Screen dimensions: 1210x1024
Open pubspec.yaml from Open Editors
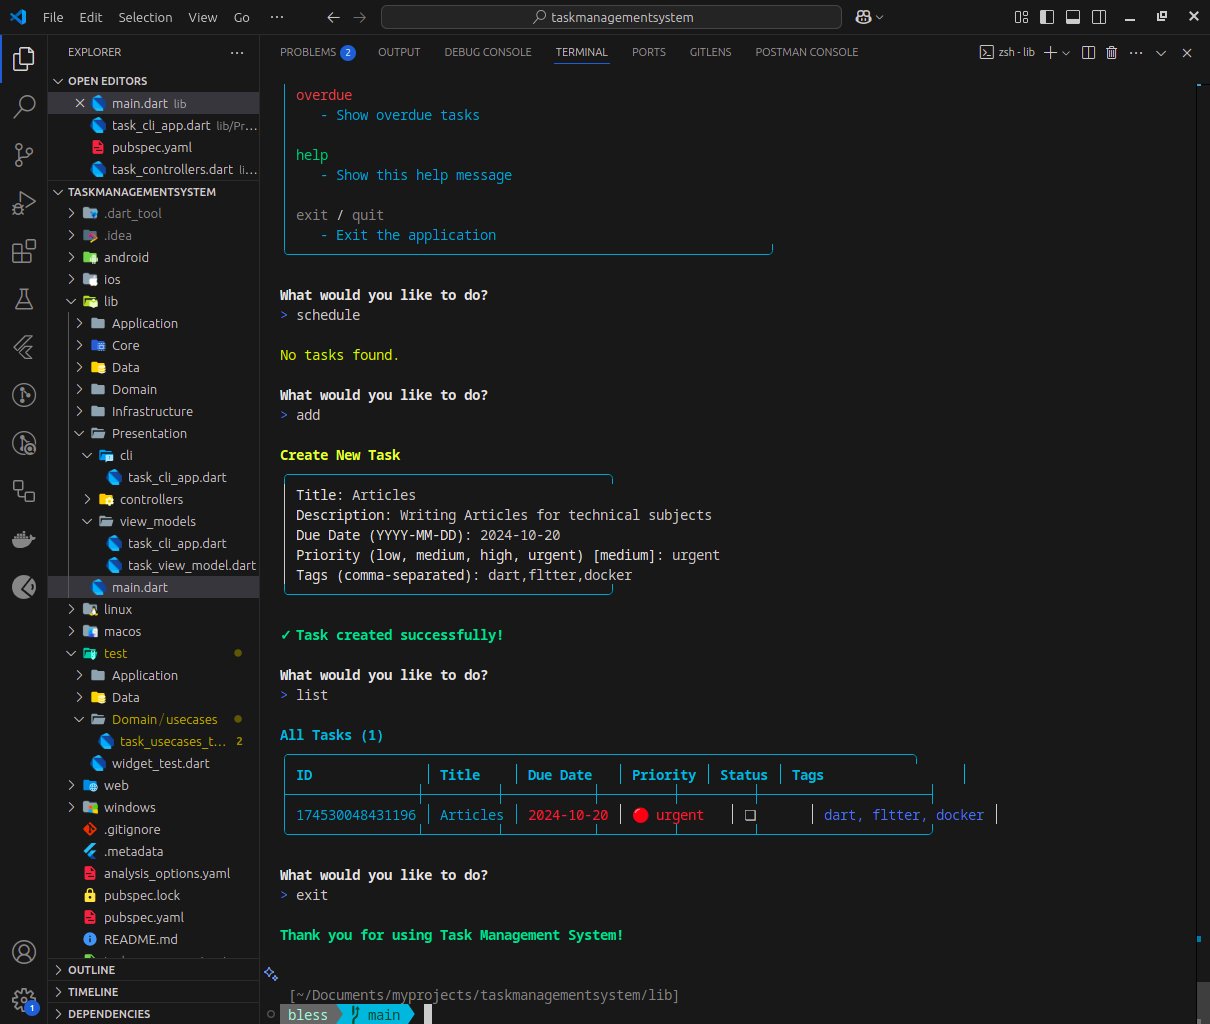tap(151, 147)
